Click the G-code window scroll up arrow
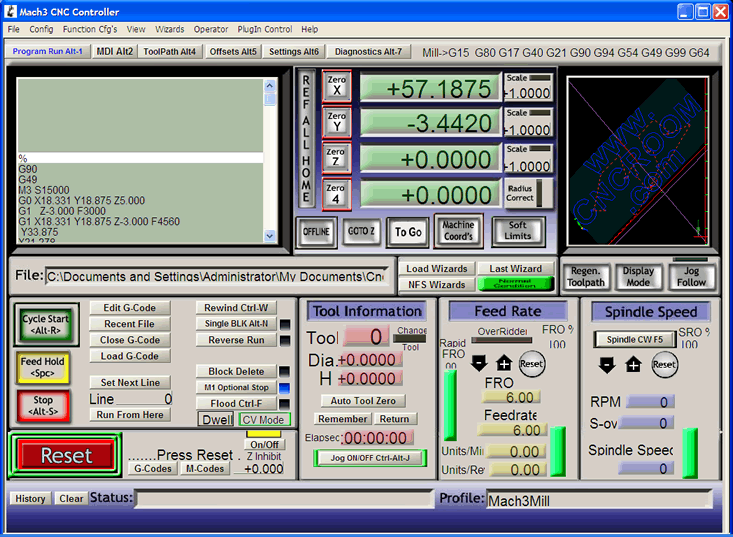733x537 pixels. pos(270,86)
